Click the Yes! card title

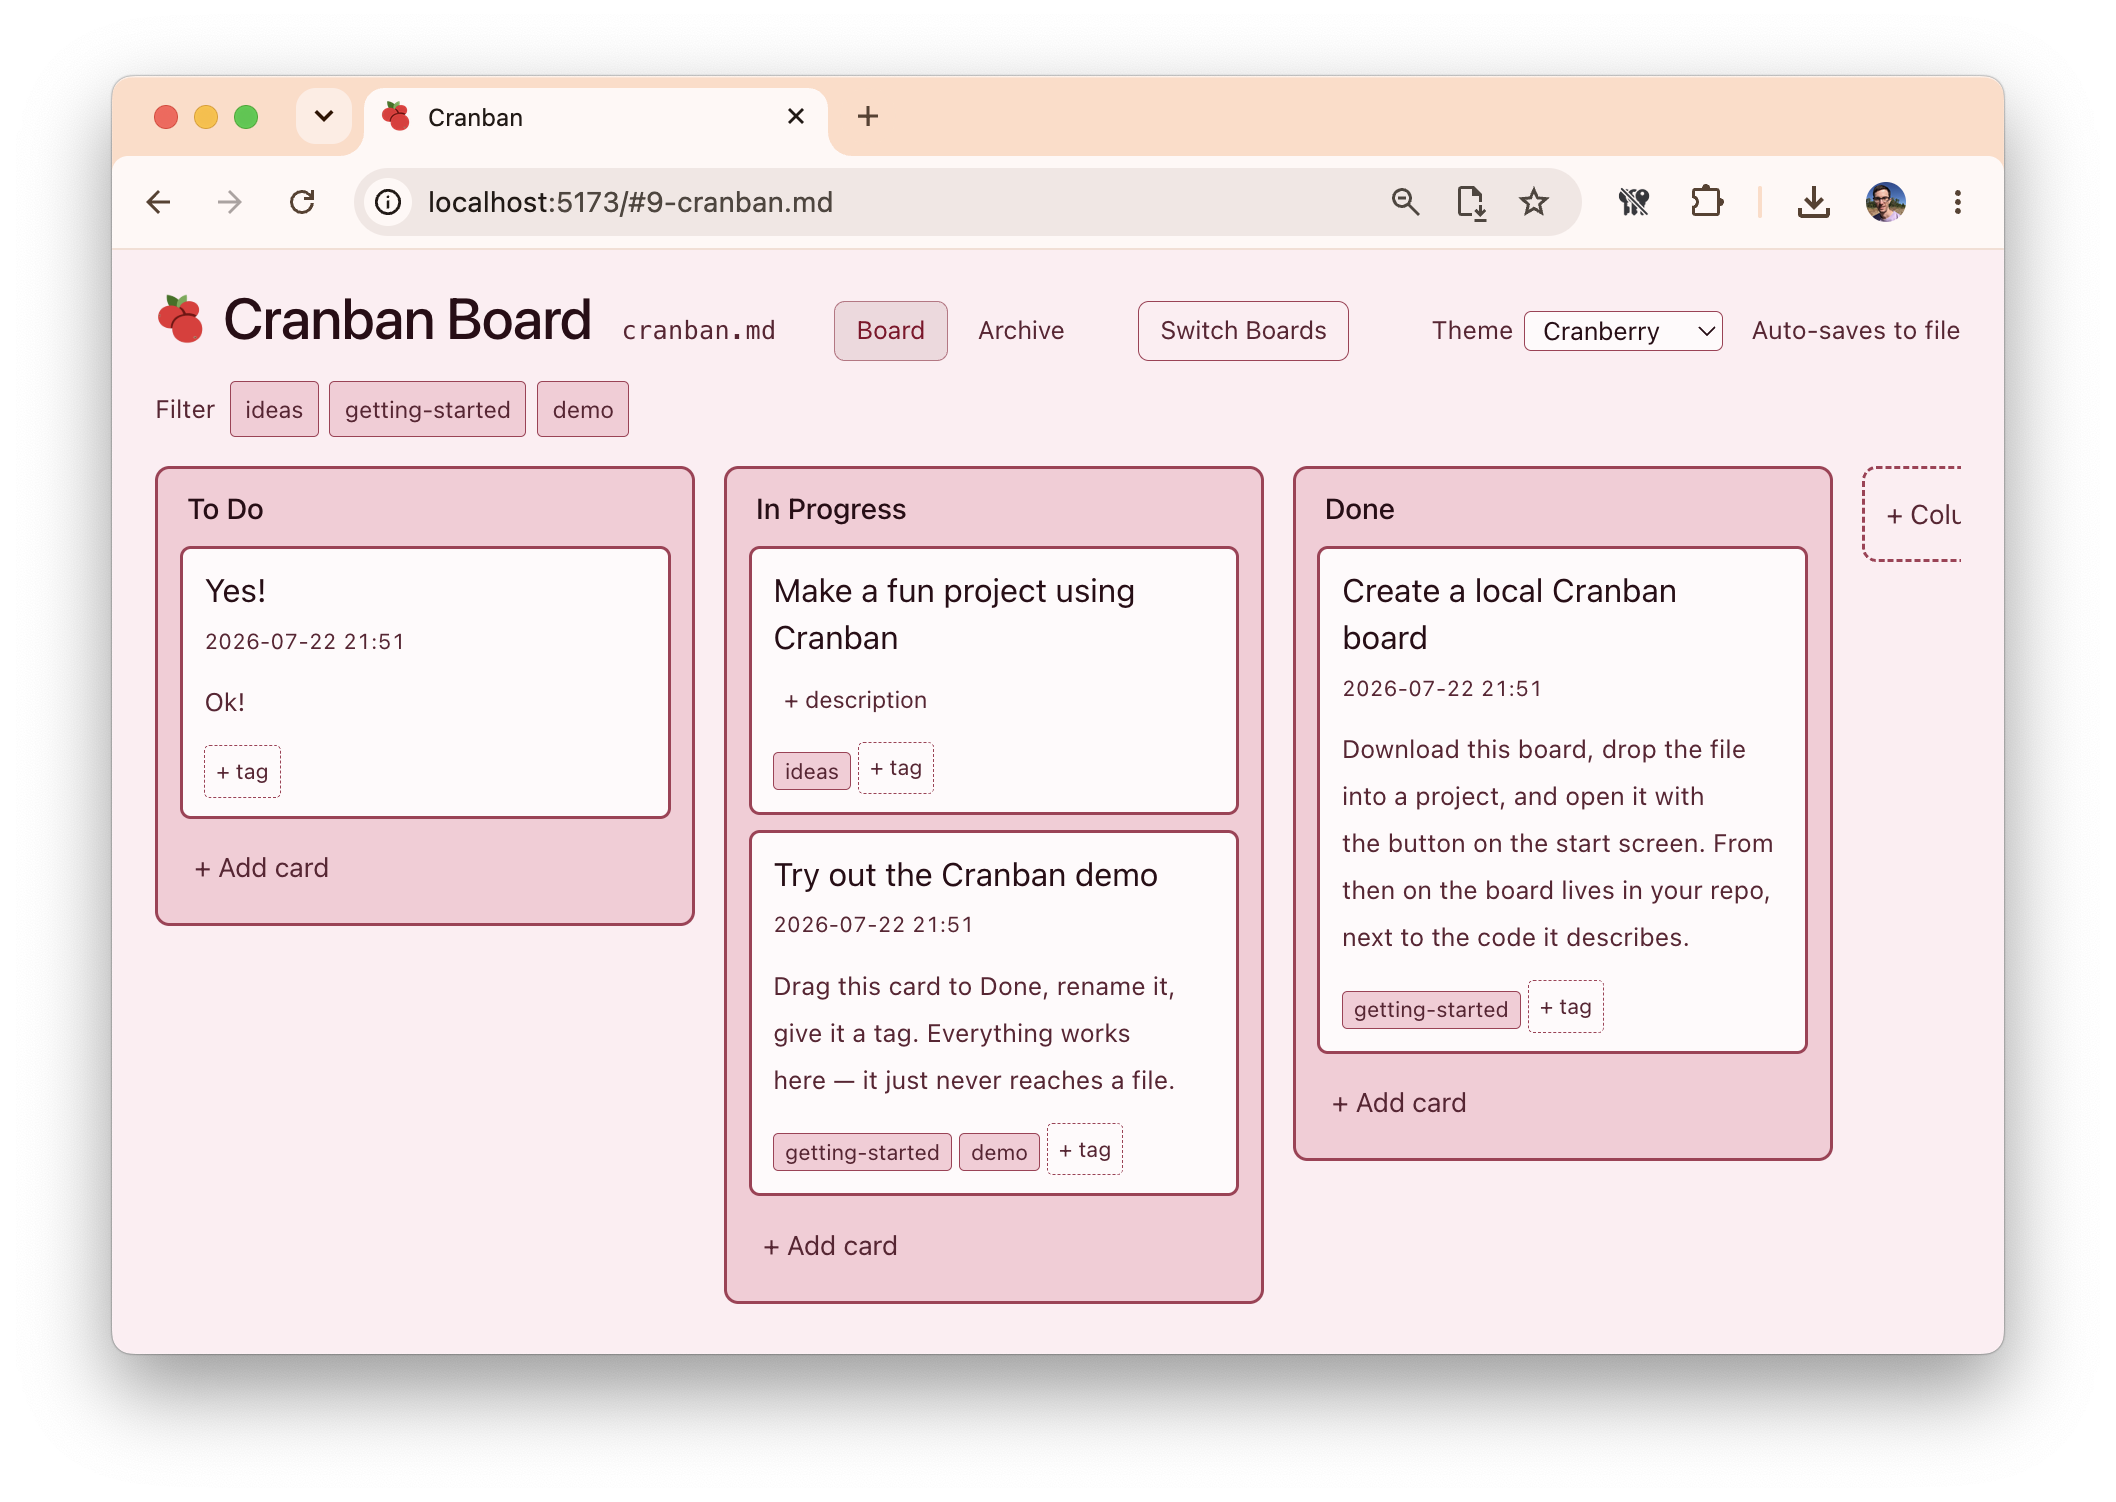236,591
